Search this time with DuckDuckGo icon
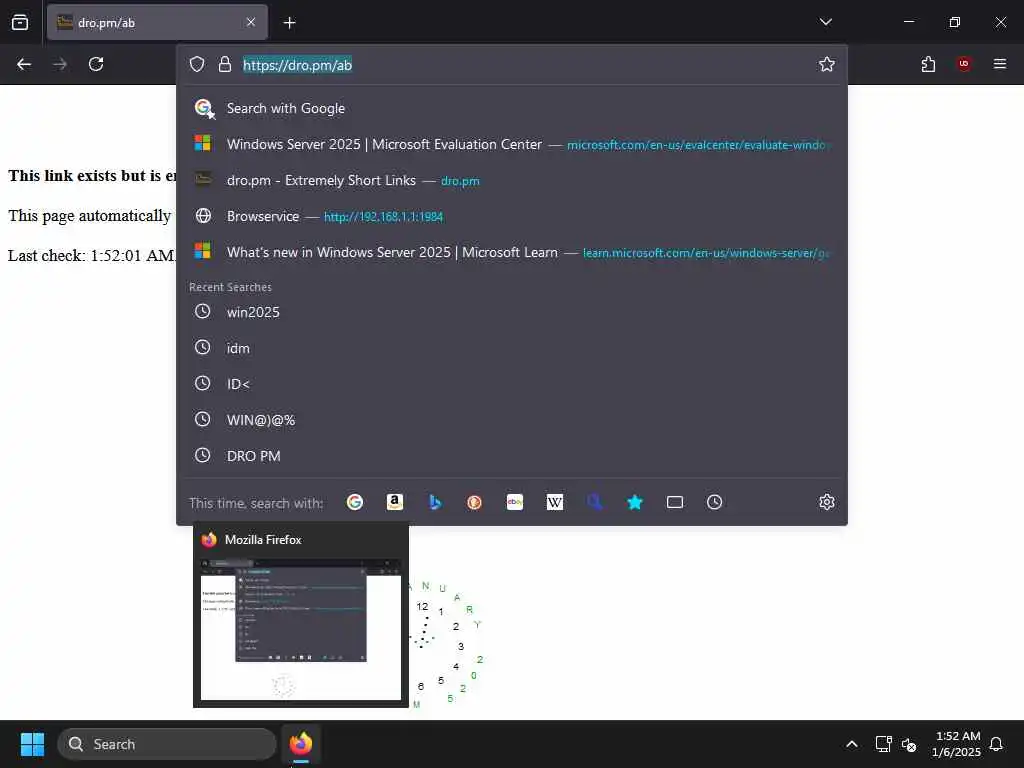 (475, 502)
